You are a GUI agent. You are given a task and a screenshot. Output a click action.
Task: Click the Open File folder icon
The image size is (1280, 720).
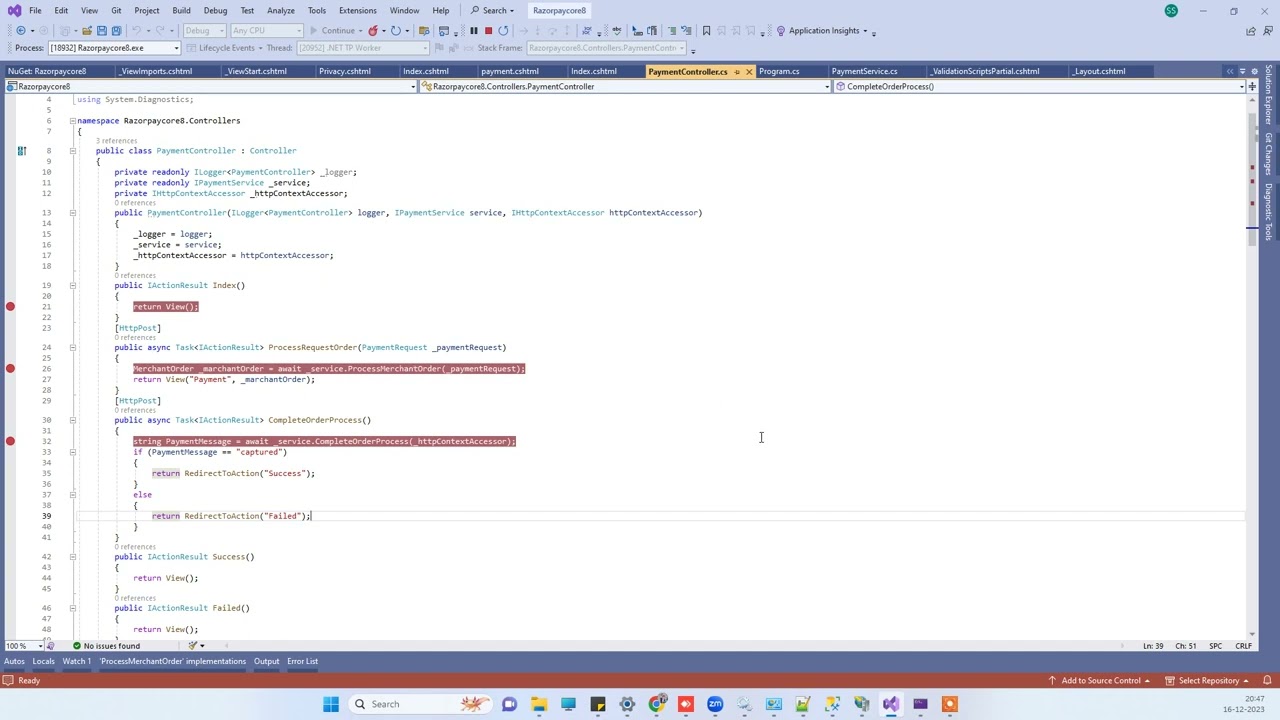[x=86, y=31]
